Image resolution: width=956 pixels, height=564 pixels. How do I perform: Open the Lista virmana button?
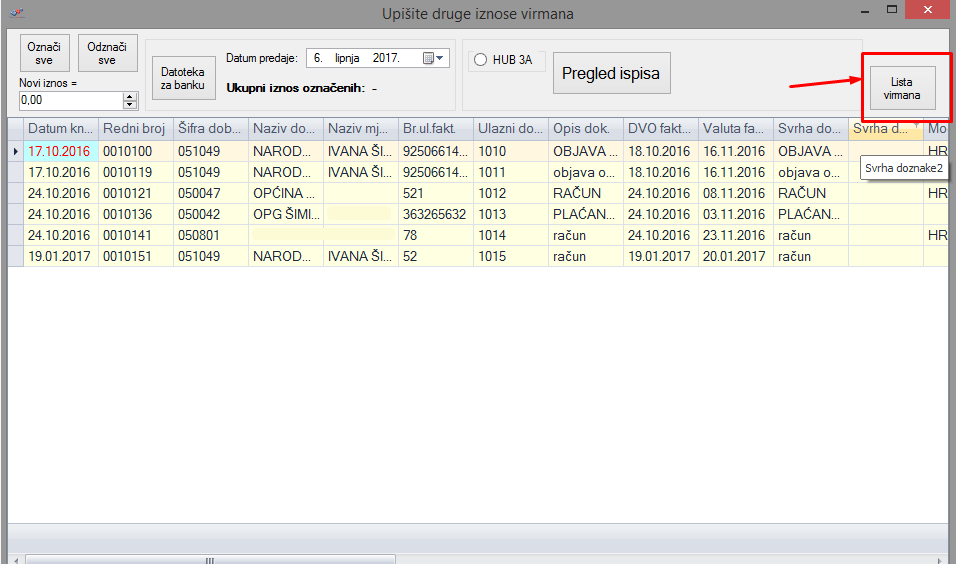(901, 88)
